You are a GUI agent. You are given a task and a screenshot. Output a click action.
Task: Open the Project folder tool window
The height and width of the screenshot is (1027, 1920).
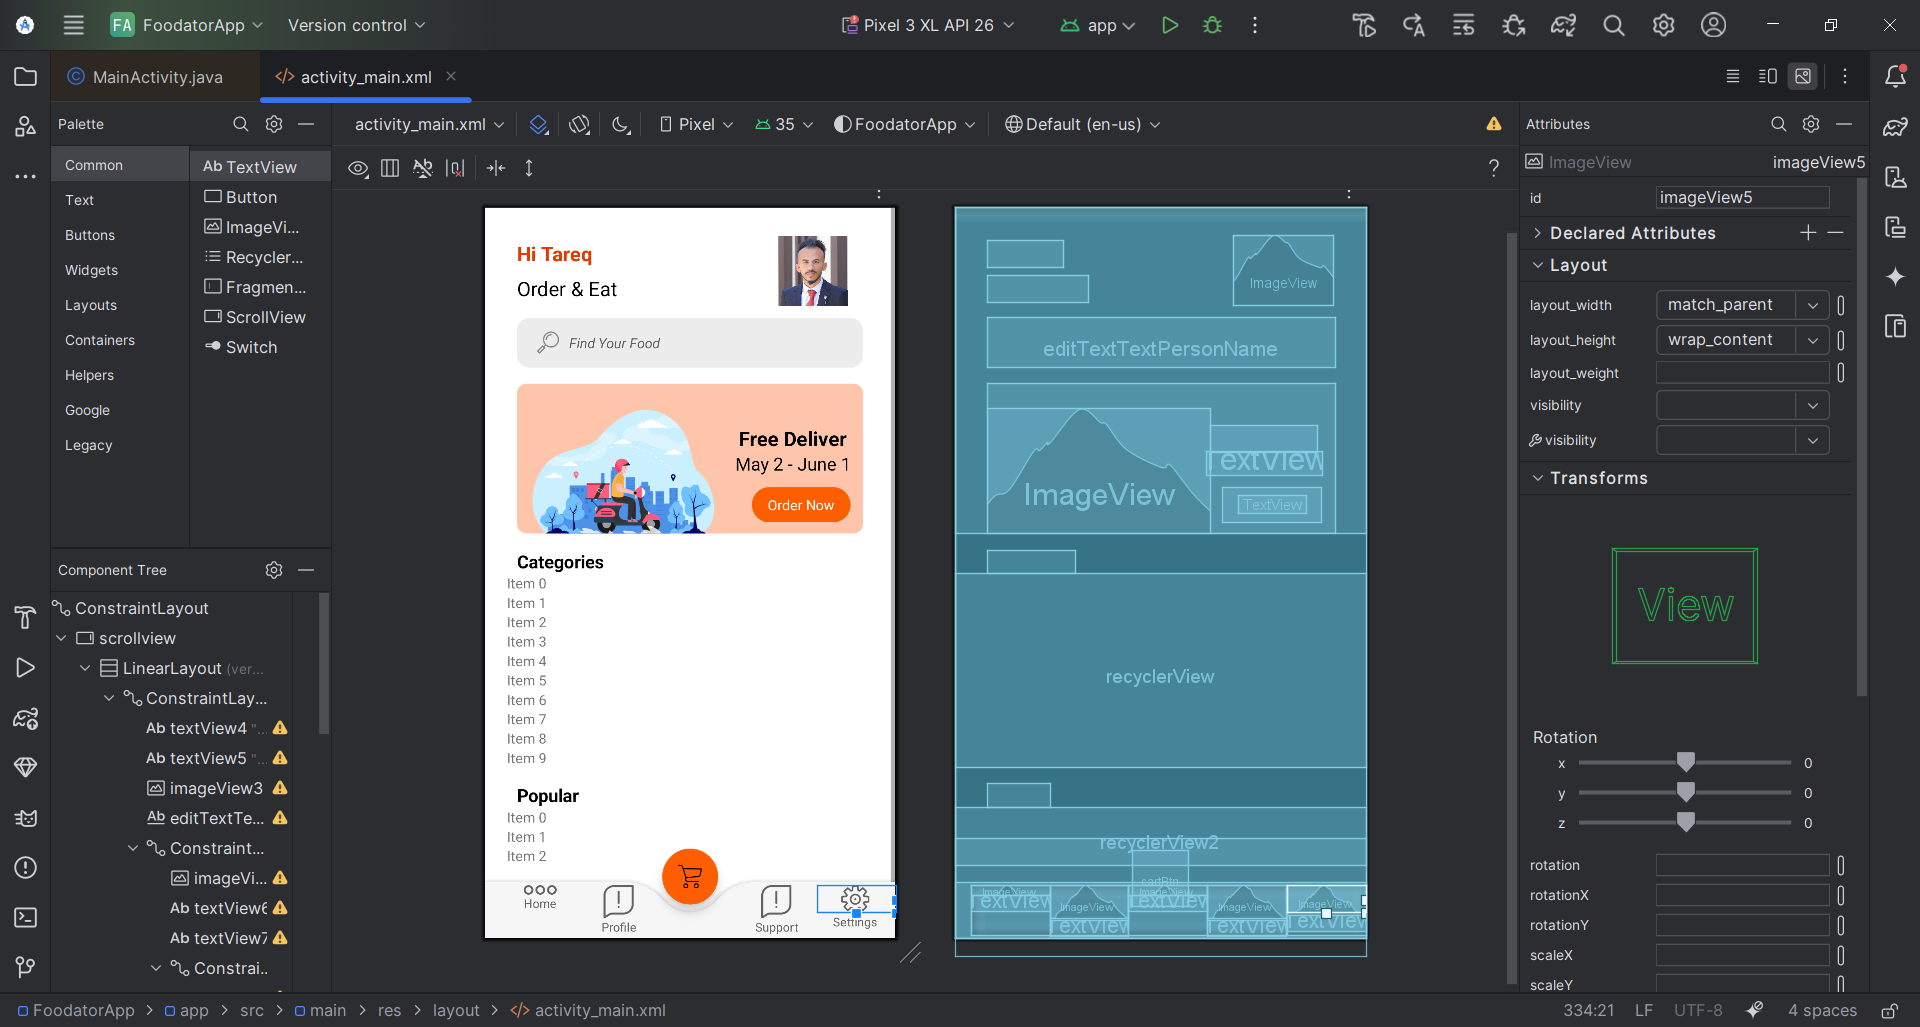26,77
